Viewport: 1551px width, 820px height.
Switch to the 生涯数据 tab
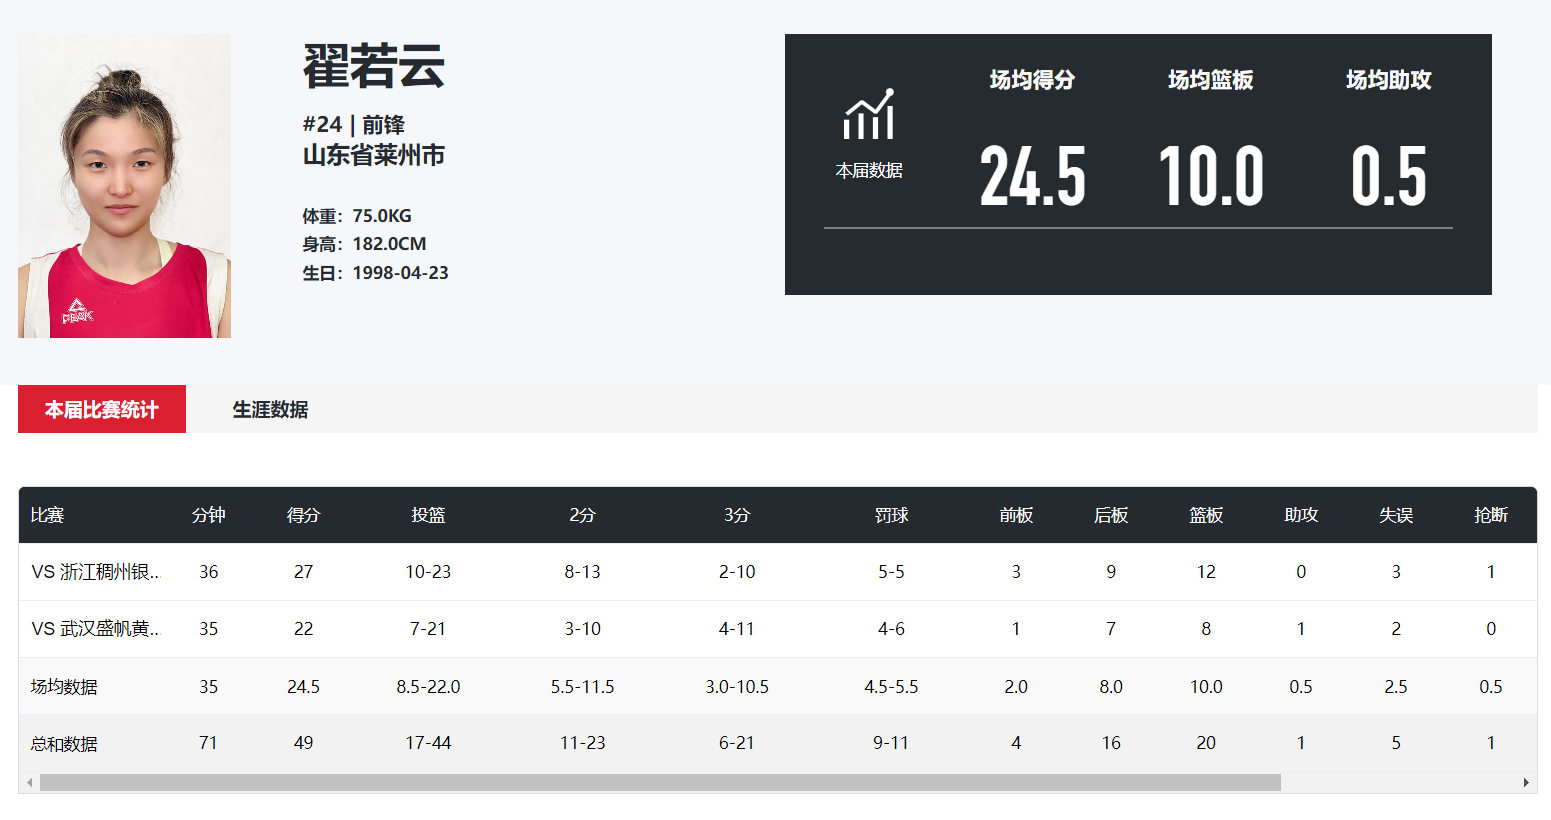coord(270,410)
